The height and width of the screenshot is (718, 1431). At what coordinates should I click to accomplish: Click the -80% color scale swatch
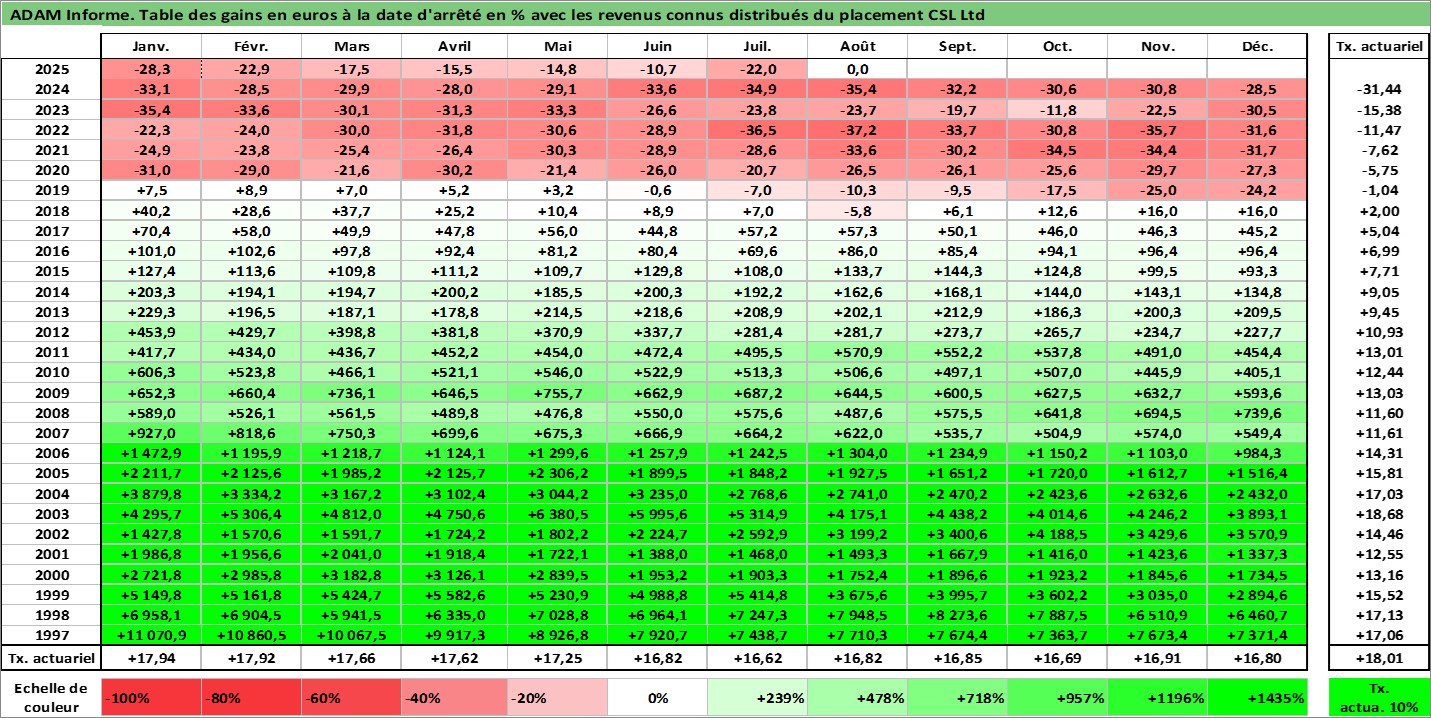click(x=252, y=698)
